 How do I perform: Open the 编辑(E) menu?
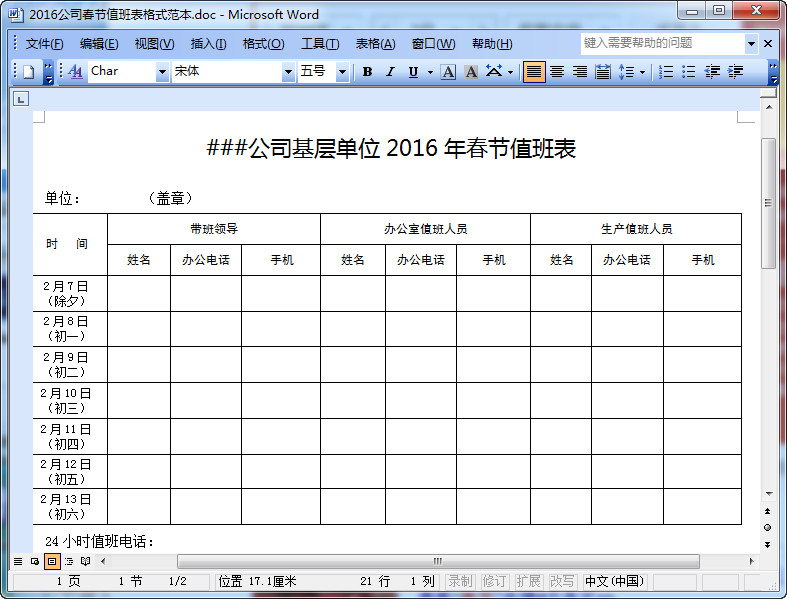pyautogui.click(x=99, y=44)
